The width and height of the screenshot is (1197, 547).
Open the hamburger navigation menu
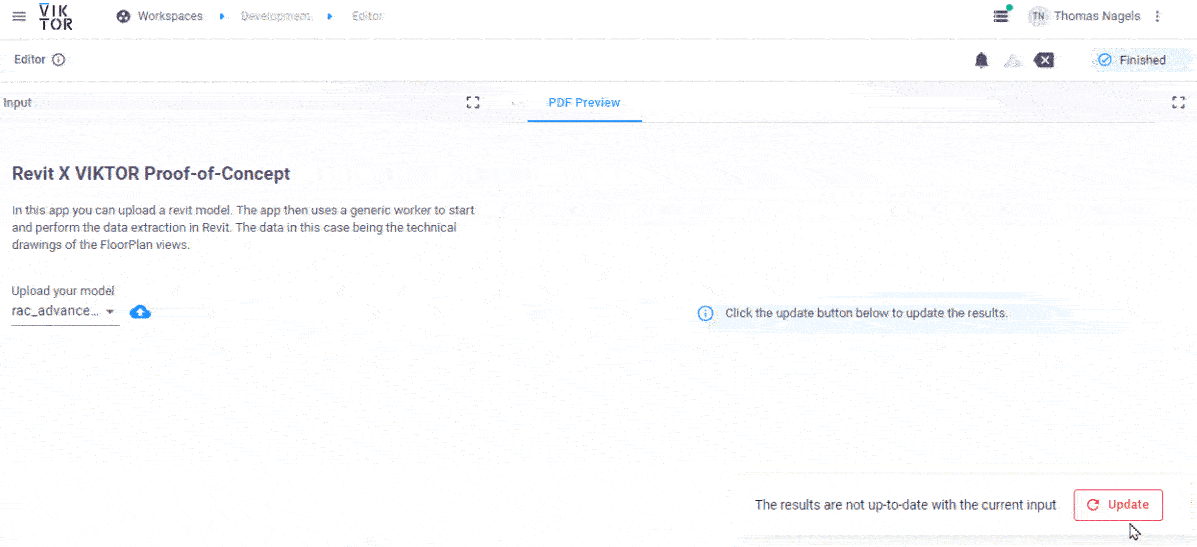point(19,17)
